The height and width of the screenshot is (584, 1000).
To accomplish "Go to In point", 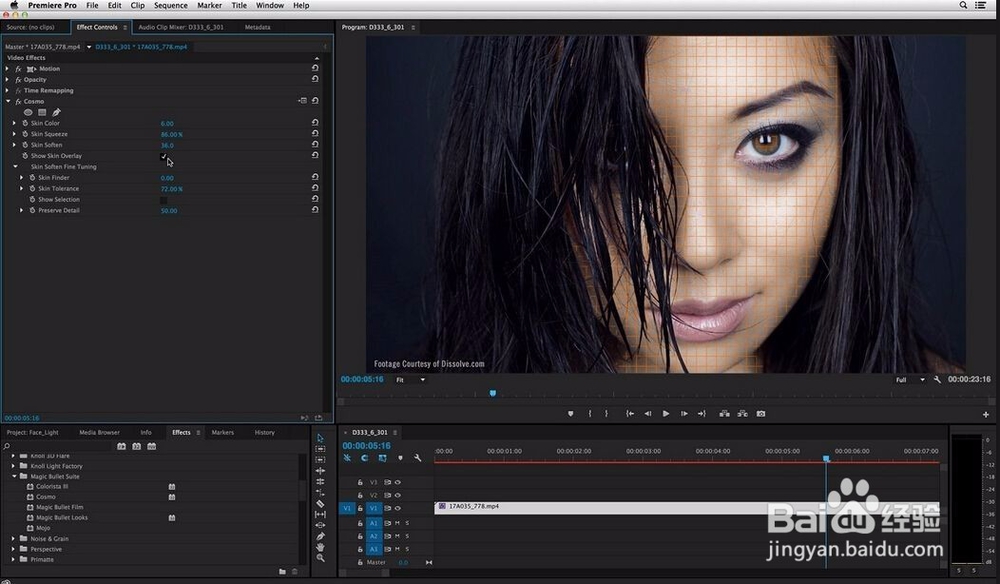I will pos(630,414).
